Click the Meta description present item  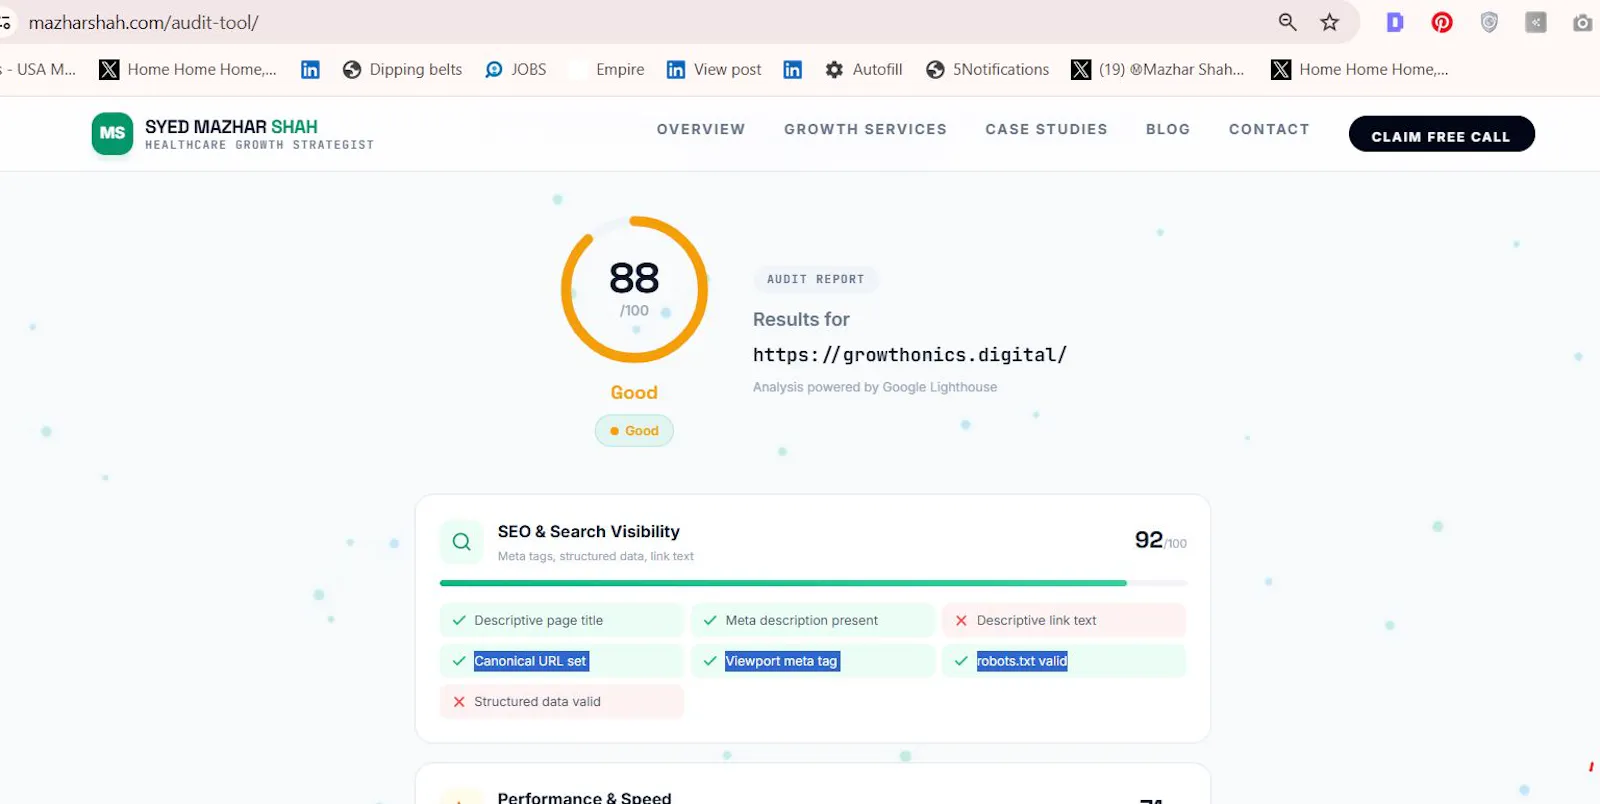coord(812,620)
